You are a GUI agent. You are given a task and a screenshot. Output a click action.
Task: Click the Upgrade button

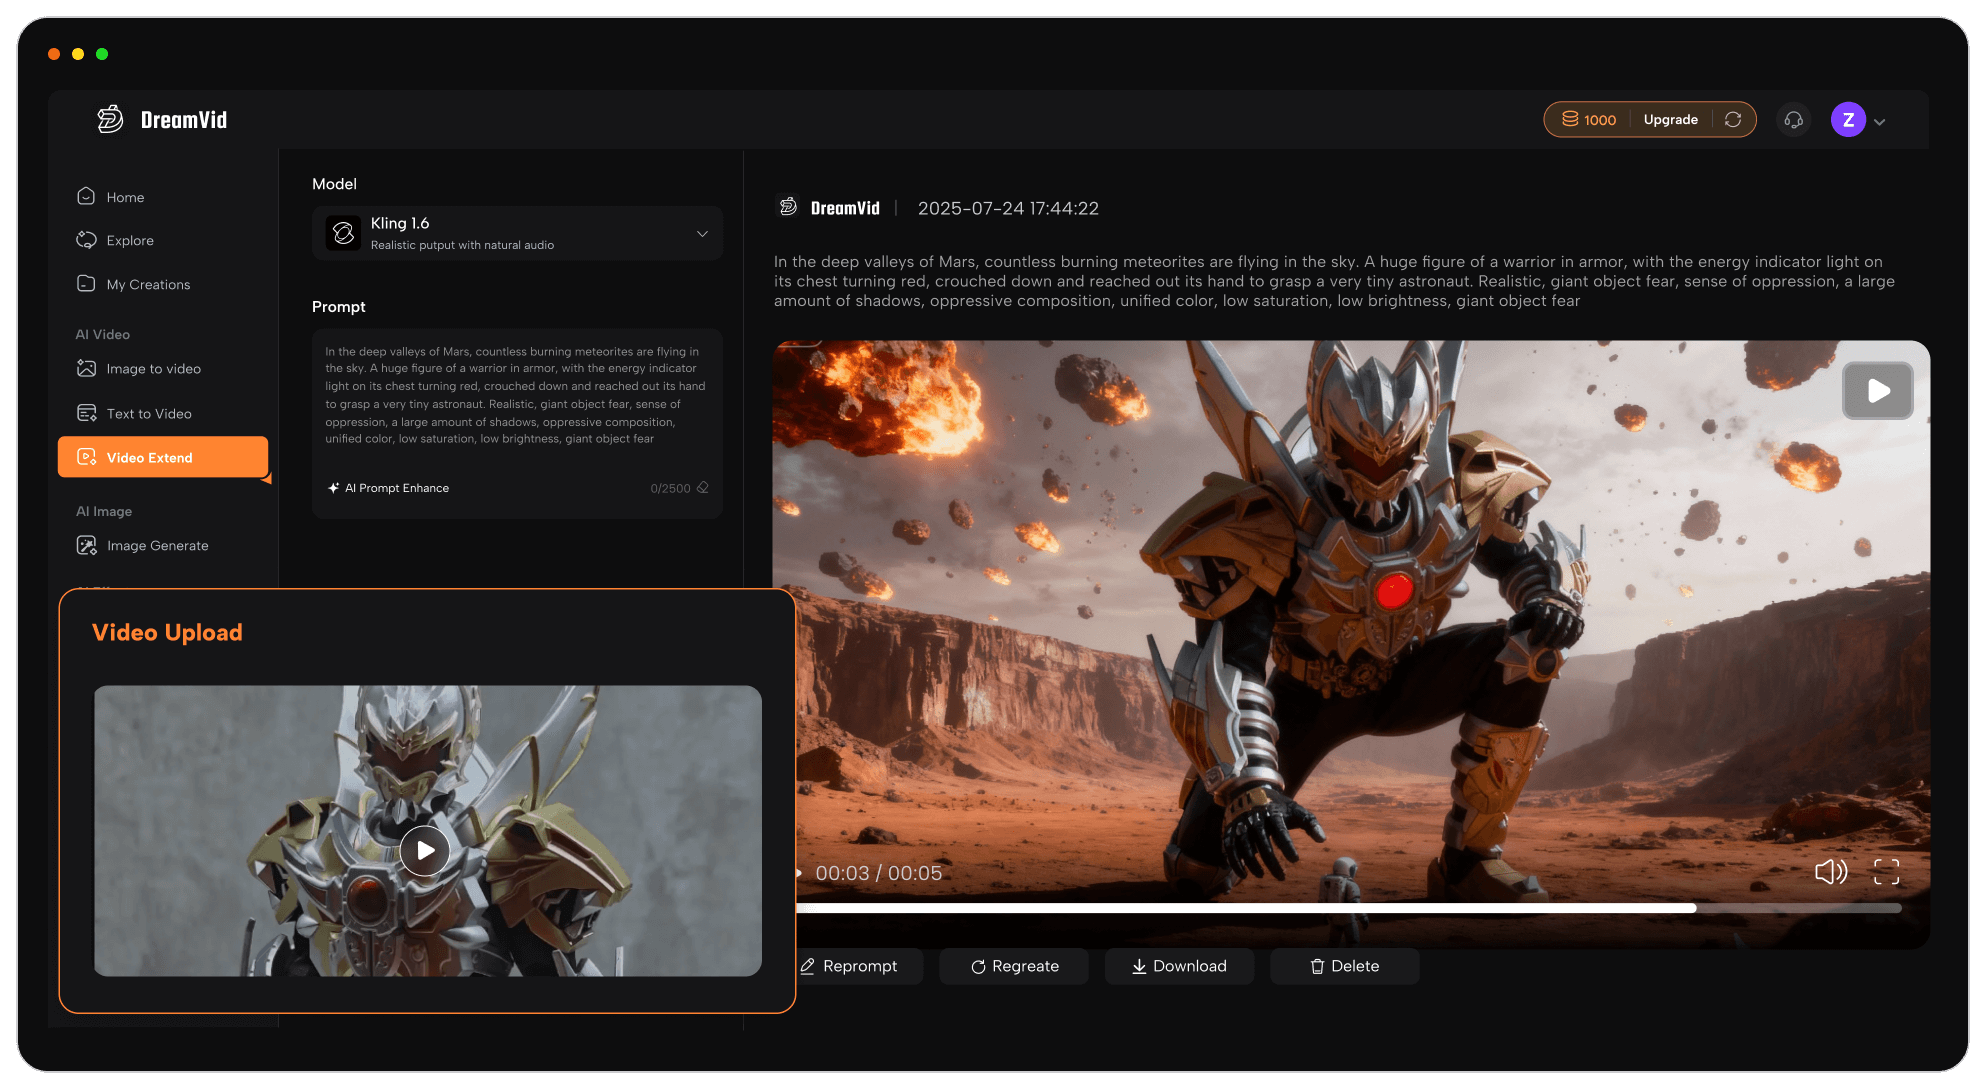(1670, 120)
